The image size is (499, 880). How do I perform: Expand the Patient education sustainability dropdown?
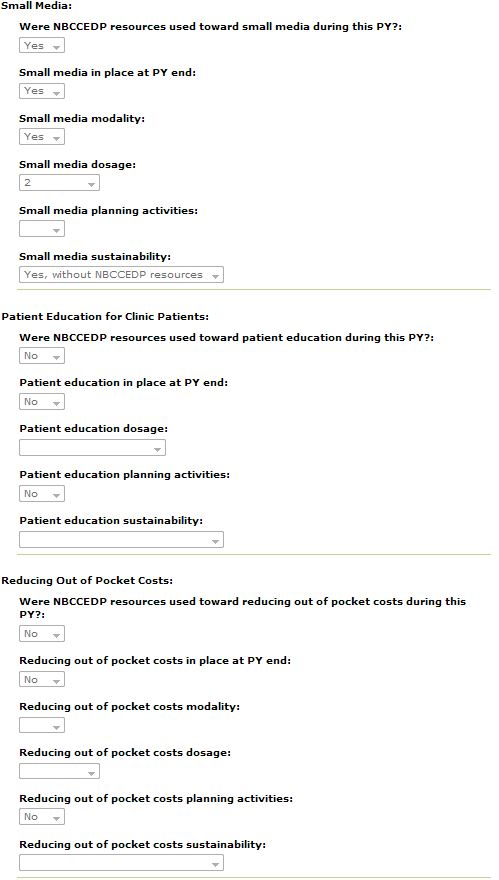[121, 540]
